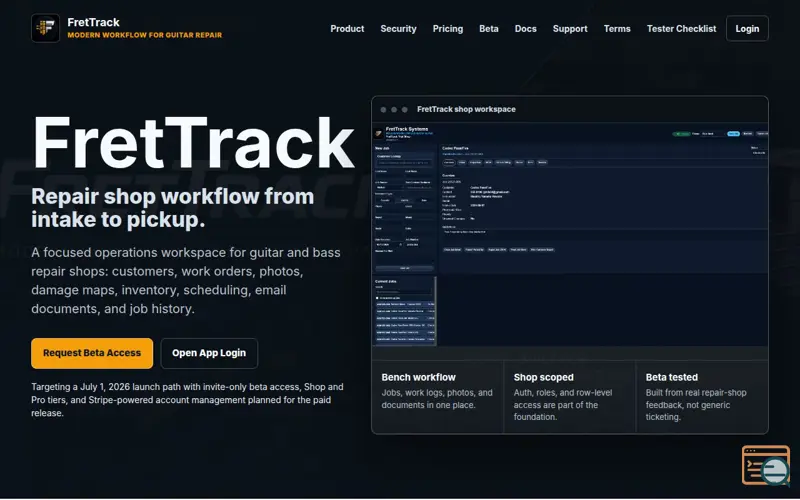
Task: Open the Pricing nav link
Action: (448, 29)
